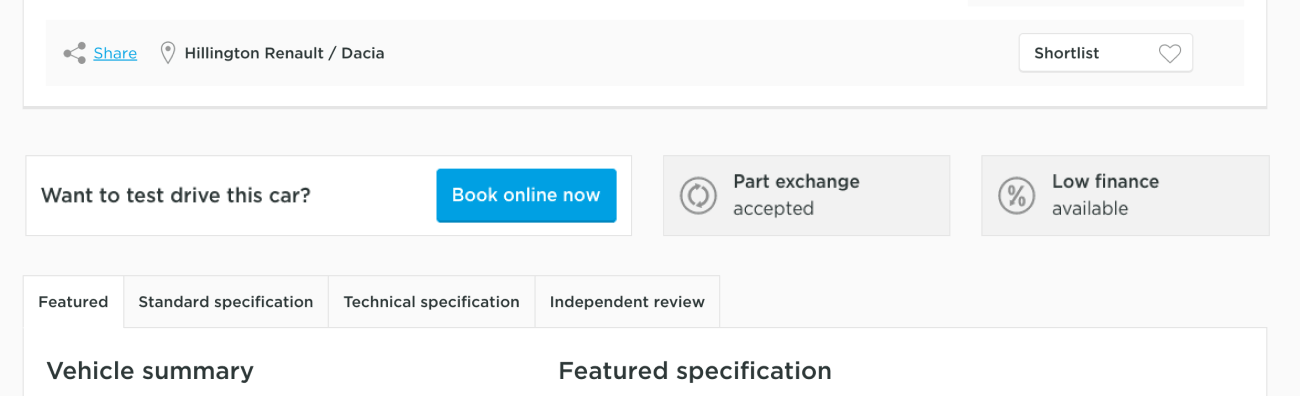The height and width of the screenshot is (396, 1300).
Task: Click the Shortlist button label
Action: (1067, 53)
